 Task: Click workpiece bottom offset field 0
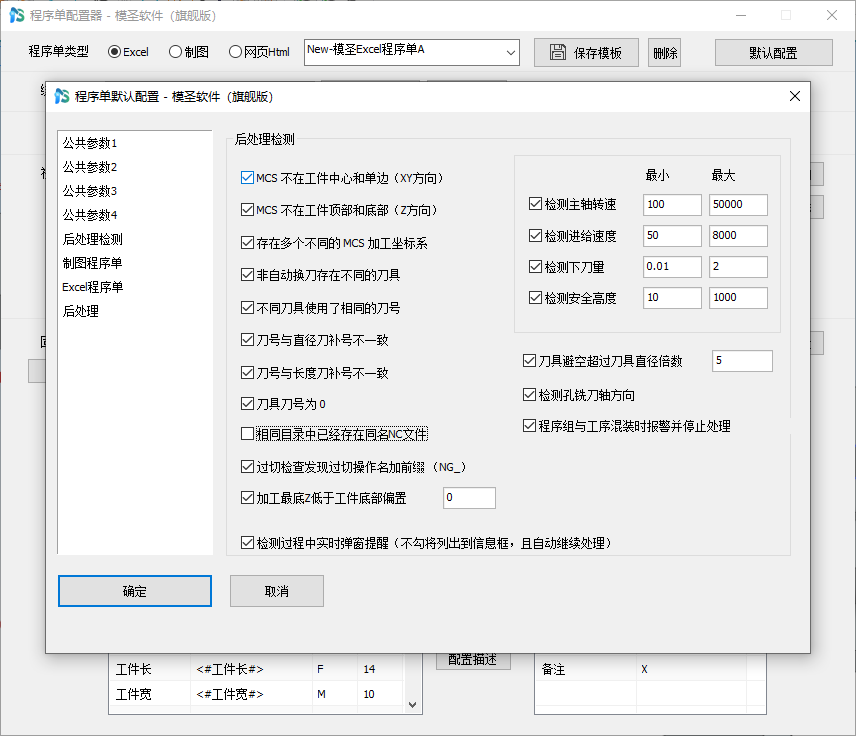(x=469, y=498)
